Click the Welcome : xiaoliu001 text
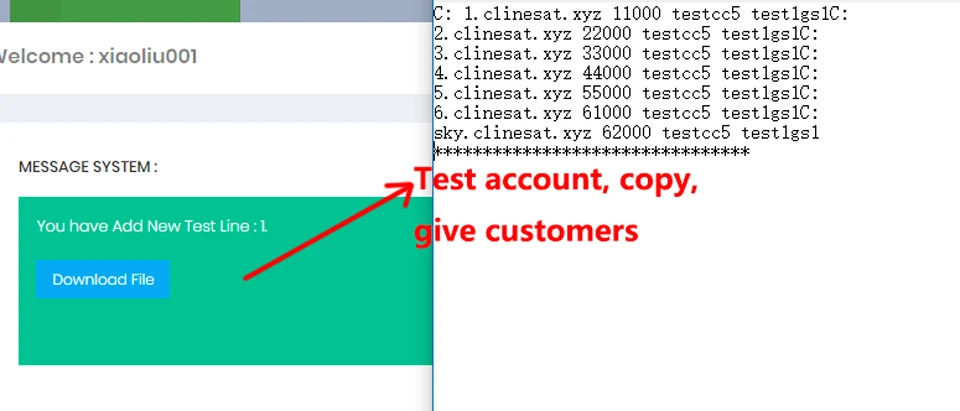The height and width of the screenshot is (411, 960). [x=97, y=56]
